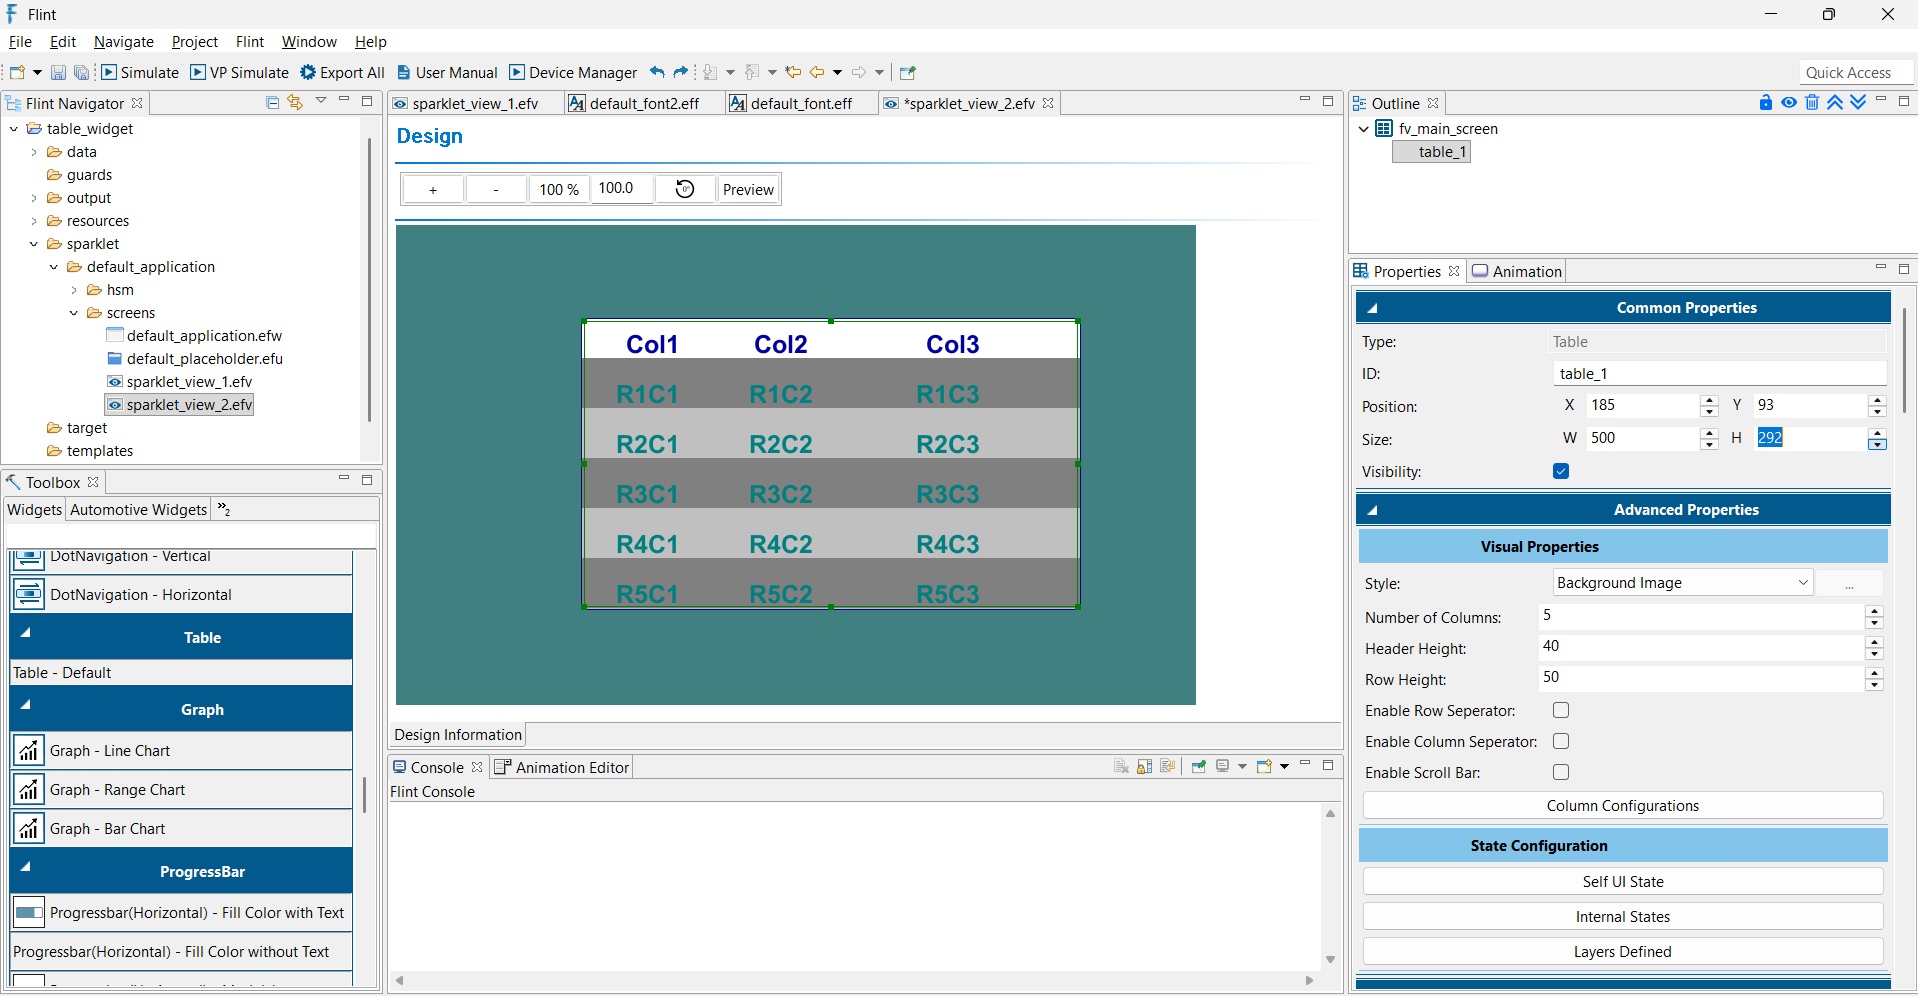The width and height of the screenshot is (1918, 996).
Task: Click the Number of Columns field
Action: pos(1701,617)
